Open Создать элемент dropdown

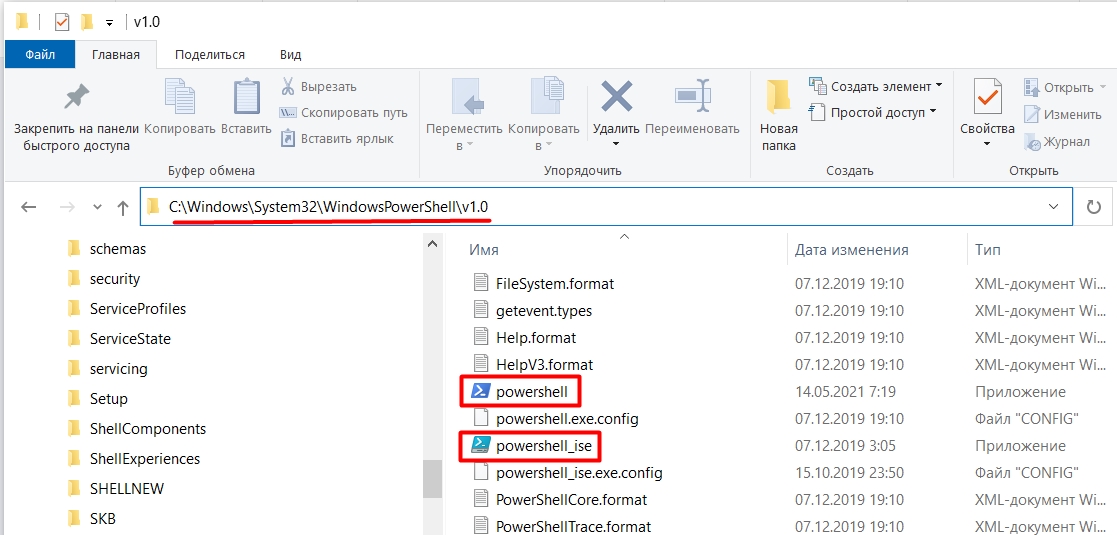[x=876, y=86]
